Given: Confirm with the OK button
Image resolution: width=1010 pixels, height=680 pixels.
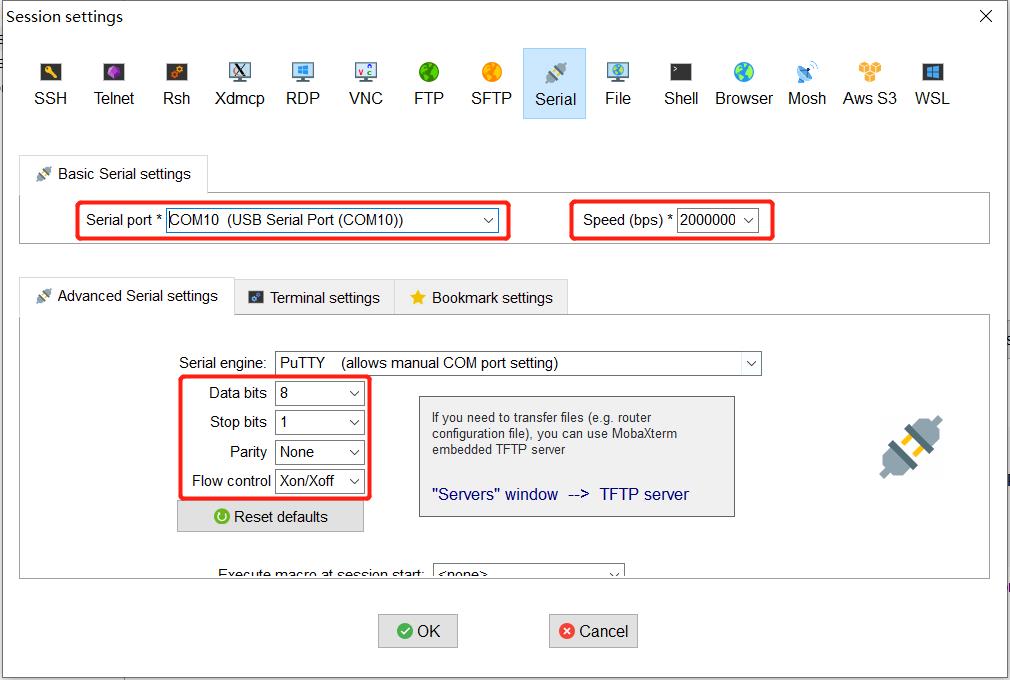Looking at the screenshot, I should click(418, 631).
